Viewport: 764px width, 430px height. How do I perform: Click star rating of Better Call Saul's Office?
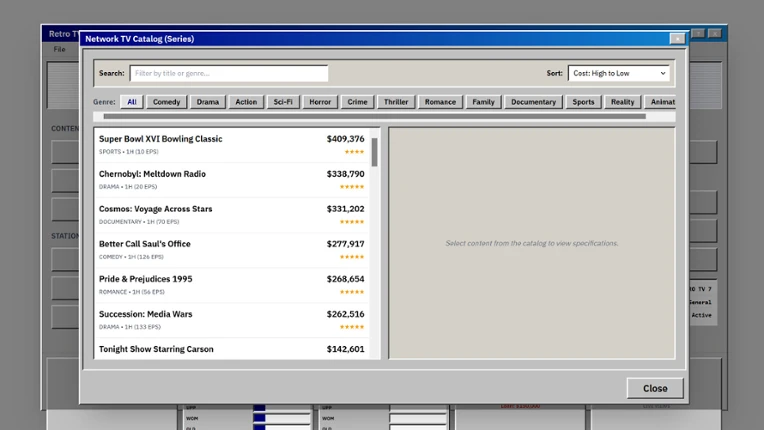pos(352,257)
